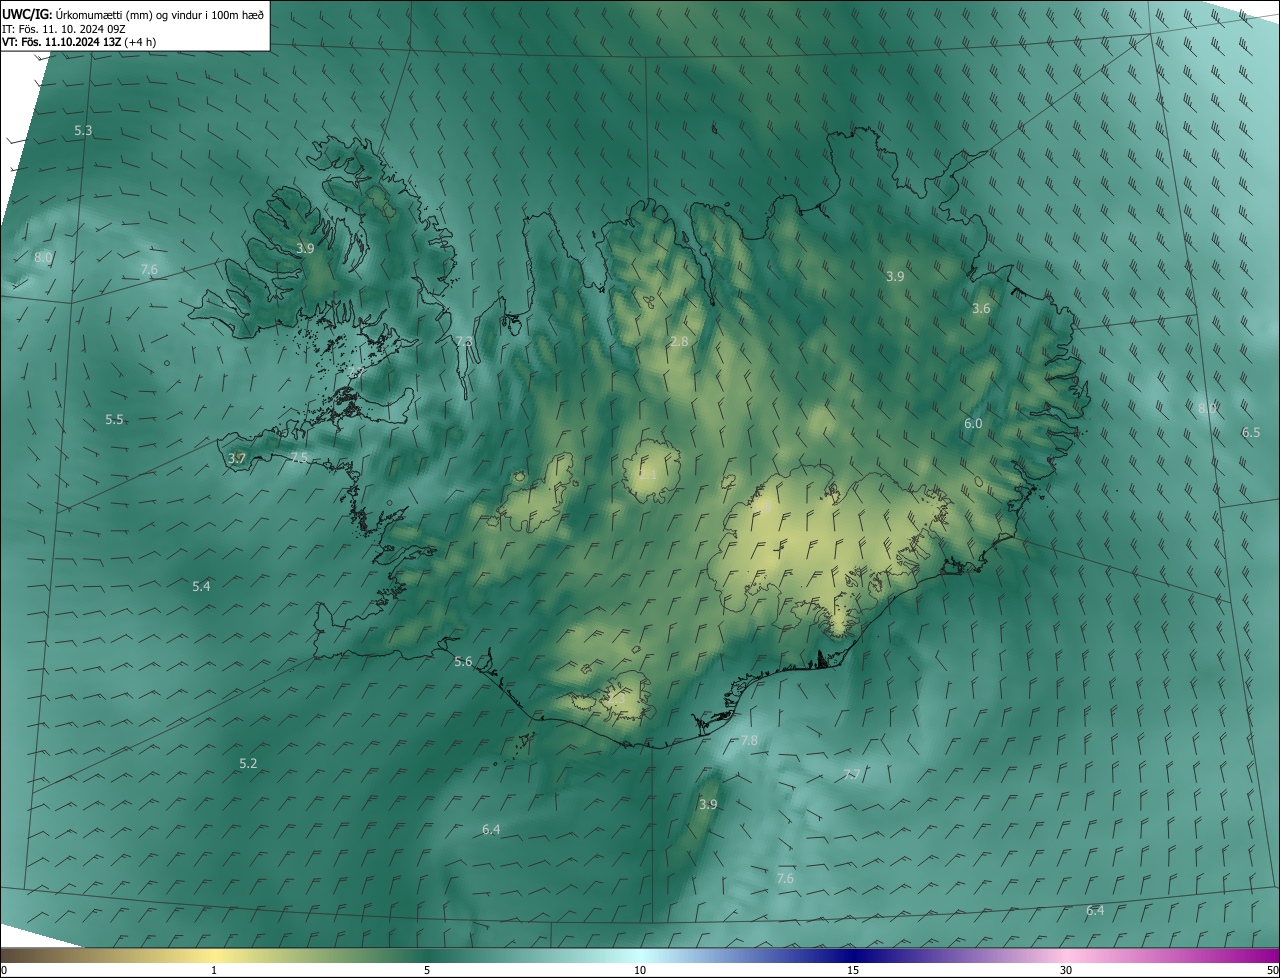Click the 6.0 value in east Iceland
The width and height of the screenshot is (1280, 978).
click(x=973, y=424)
